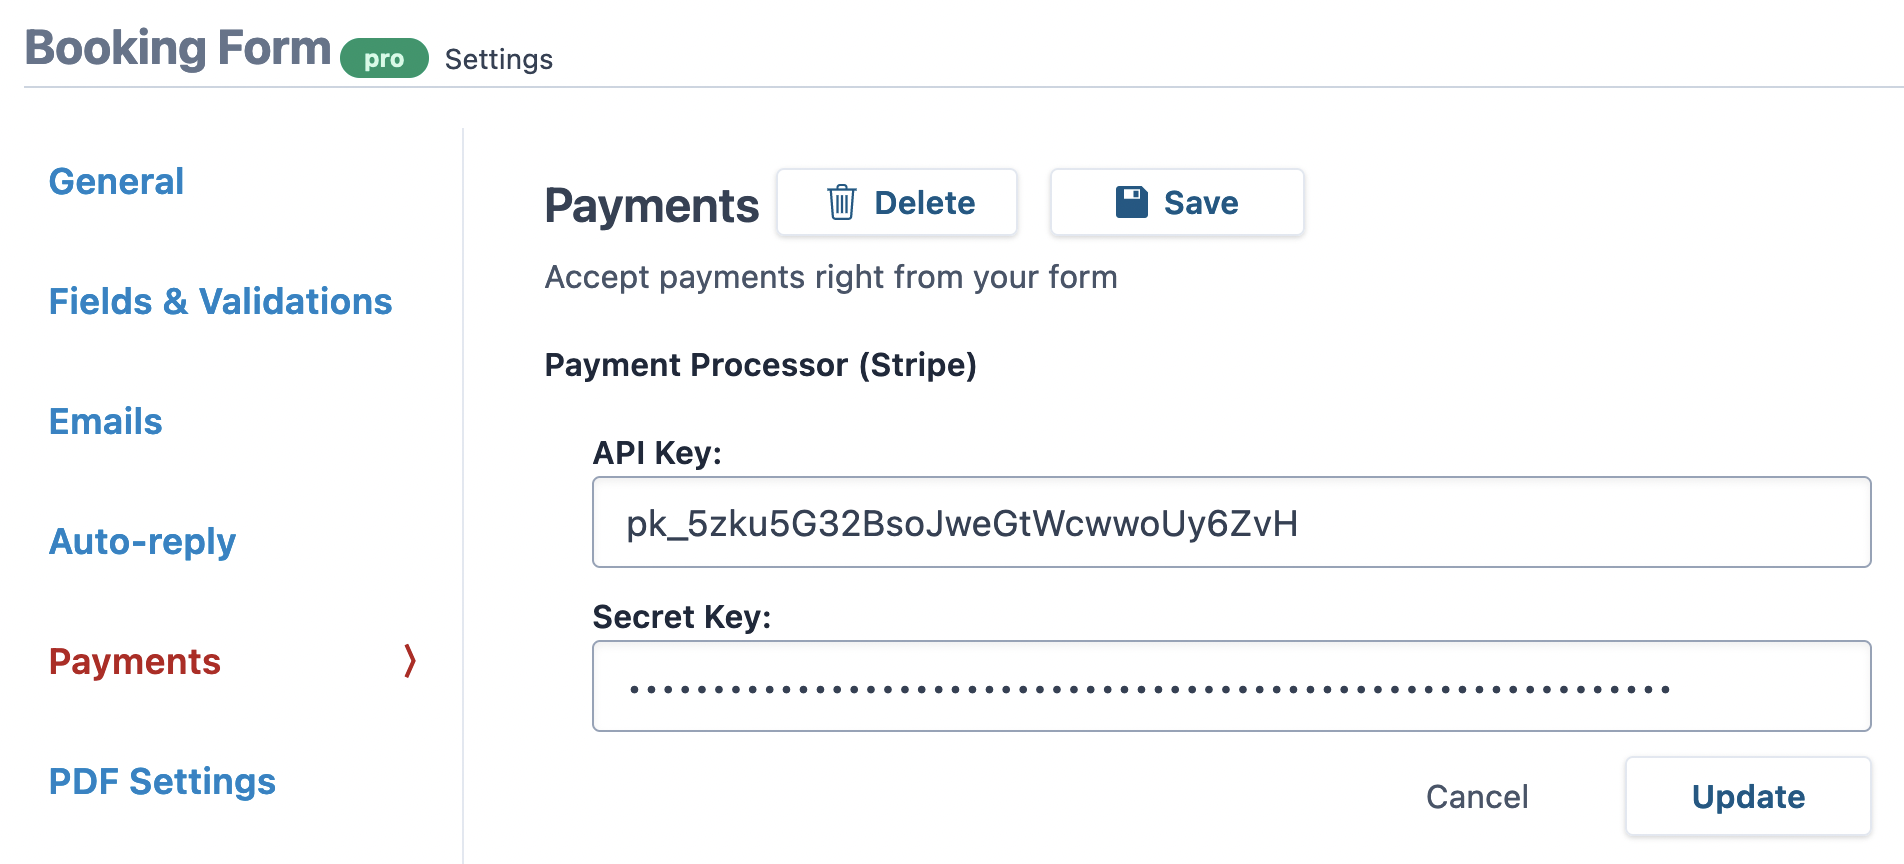Go to Fields & Validations settings

(x=220, y=301)
